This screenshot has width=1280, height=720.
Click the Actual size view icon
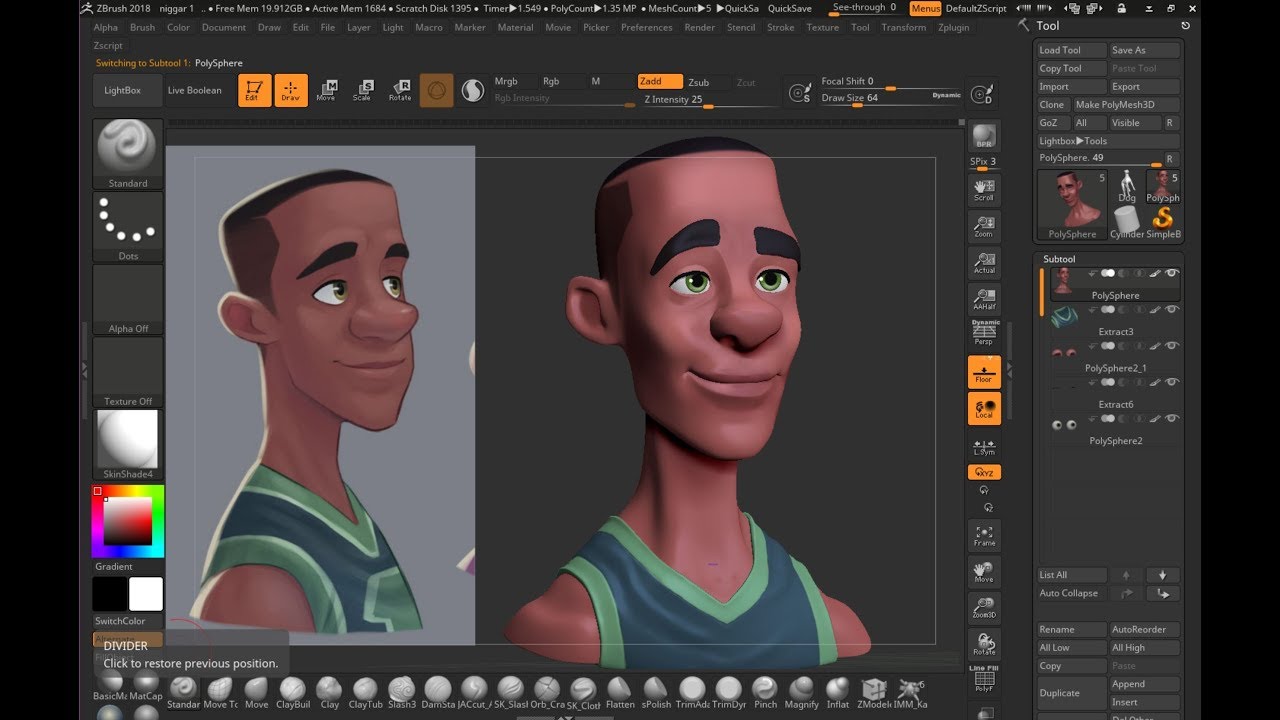coord(984,262)
